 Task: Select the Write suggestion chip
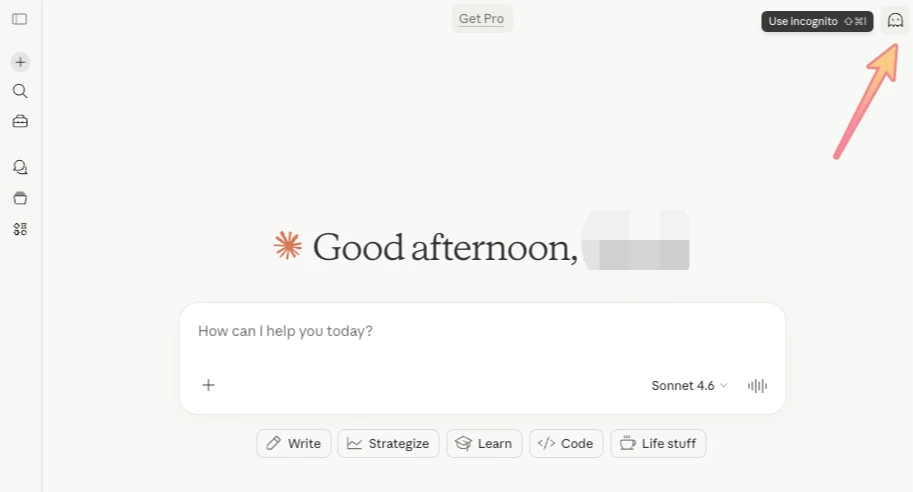click(294, 444)
